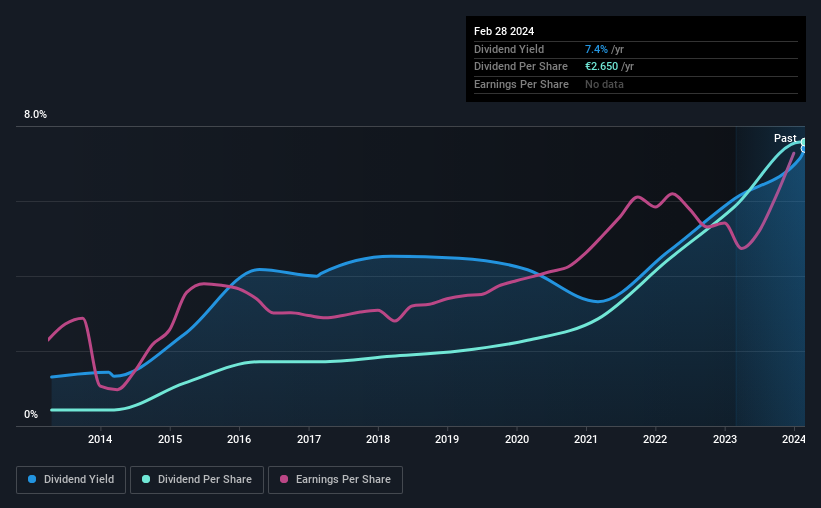Click the pink Earnings Per Share legend dot
Image resolution: width=821 pixels, height=508 pixels.
284,480
